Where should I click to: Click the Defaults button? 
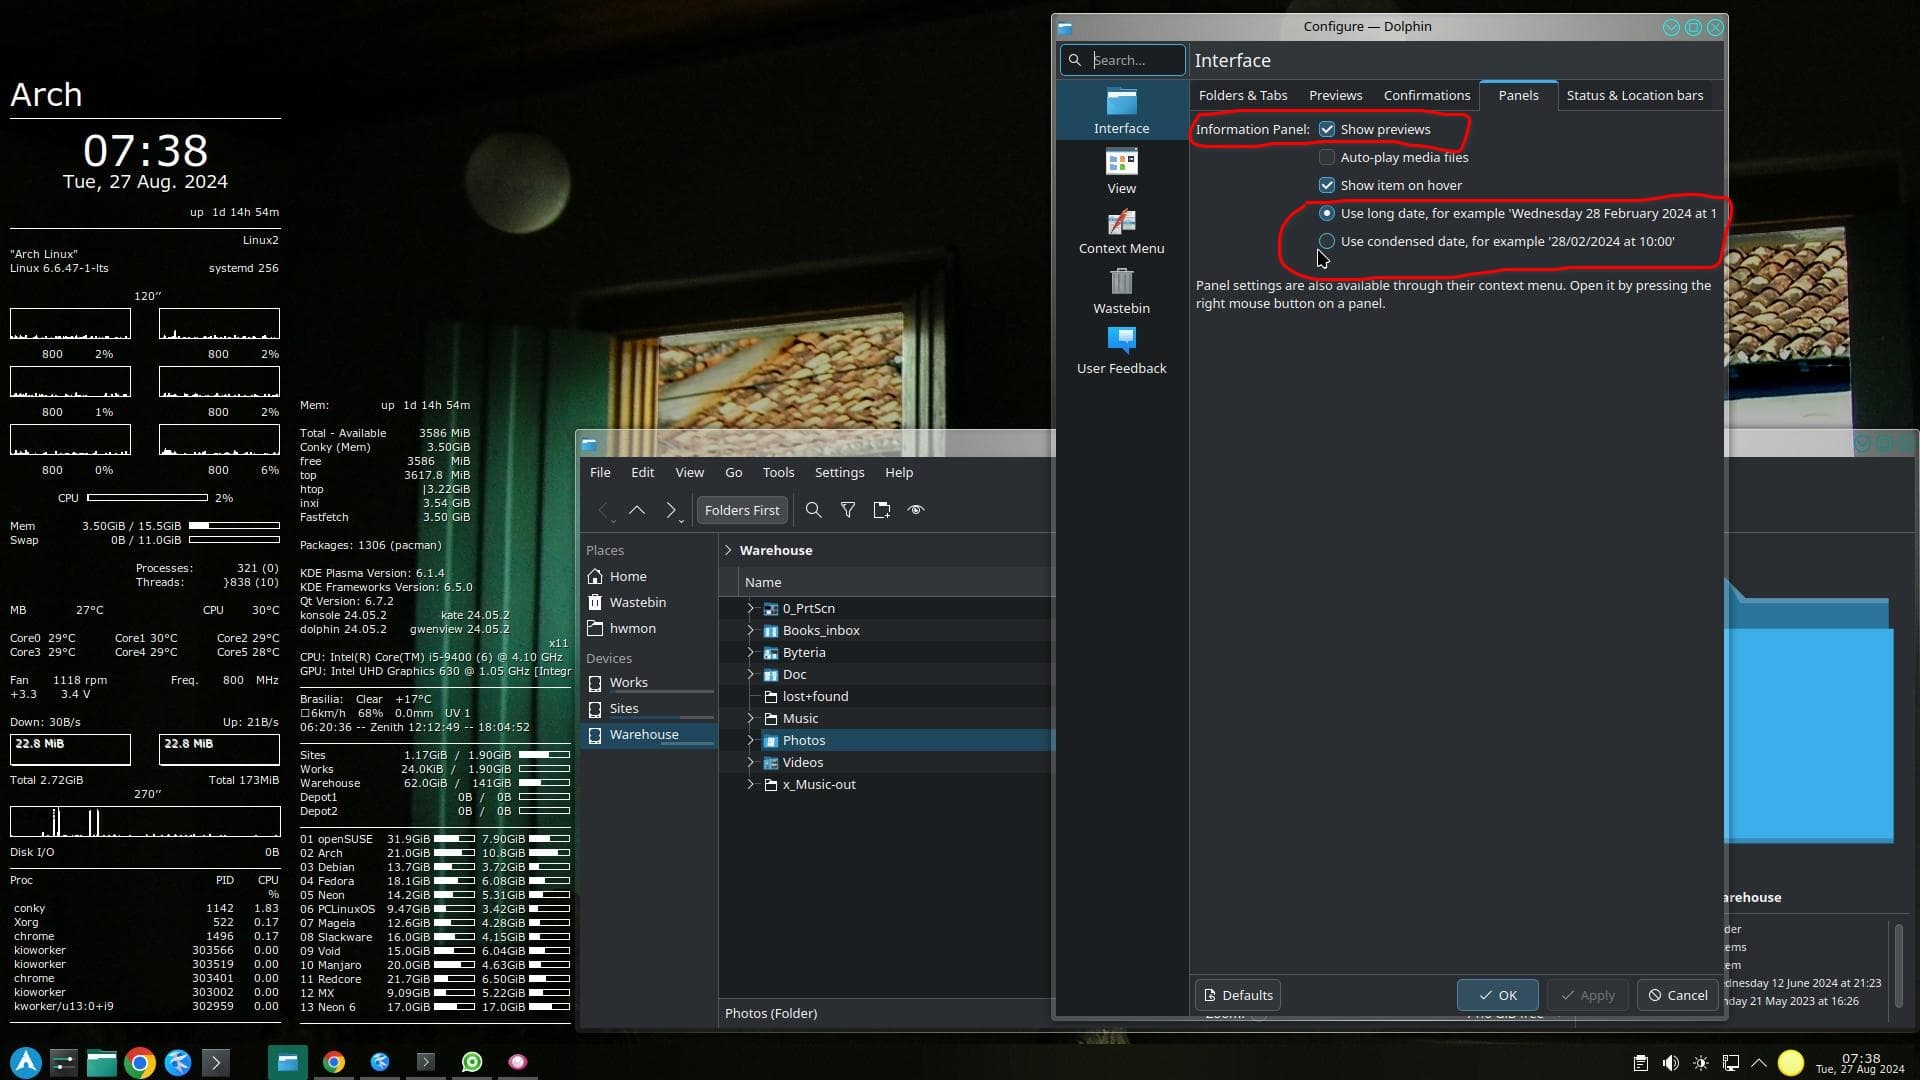[x=1238, y=995]
